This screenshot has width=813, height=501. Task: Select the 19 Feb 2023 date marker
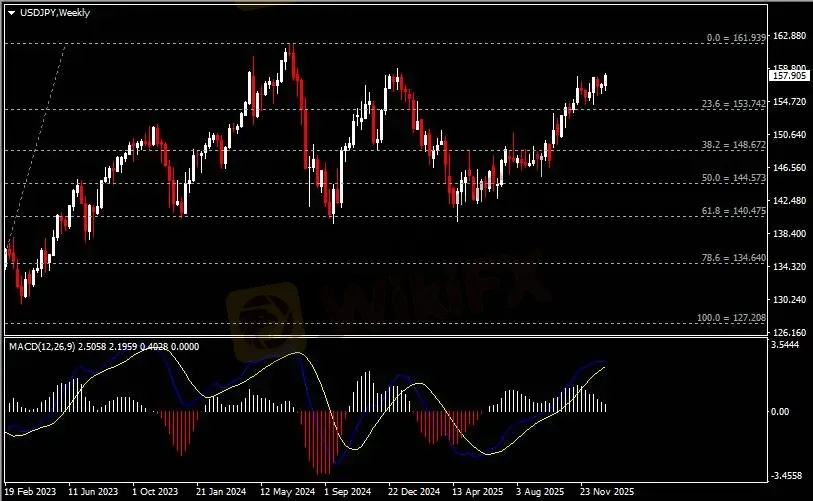pos(31,492)
